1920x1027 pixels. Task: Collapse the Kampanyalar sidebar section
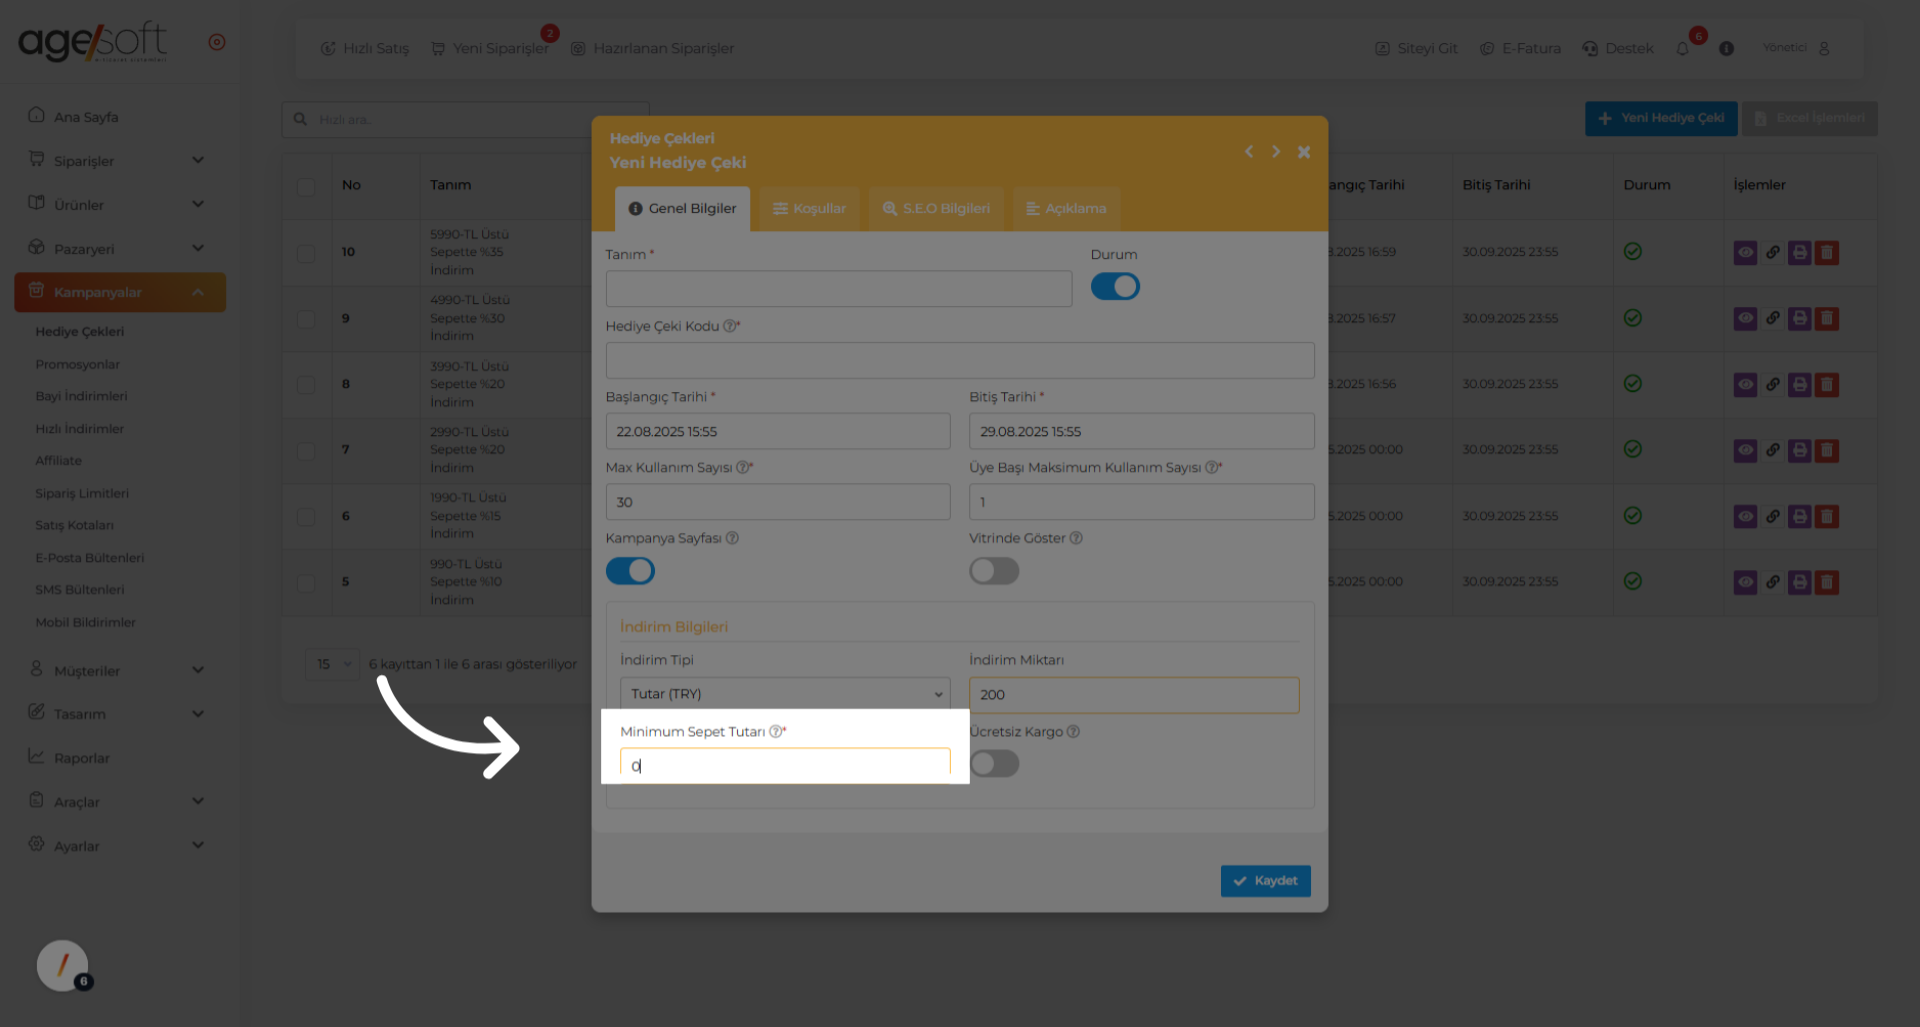120,292
